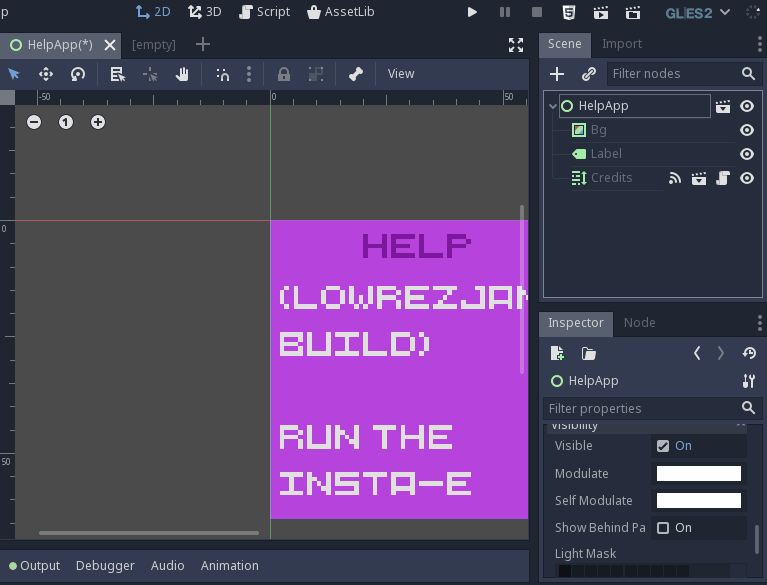767x585 pixels.
Task: Open Scene dock options menu
Action: click(760, 44)
